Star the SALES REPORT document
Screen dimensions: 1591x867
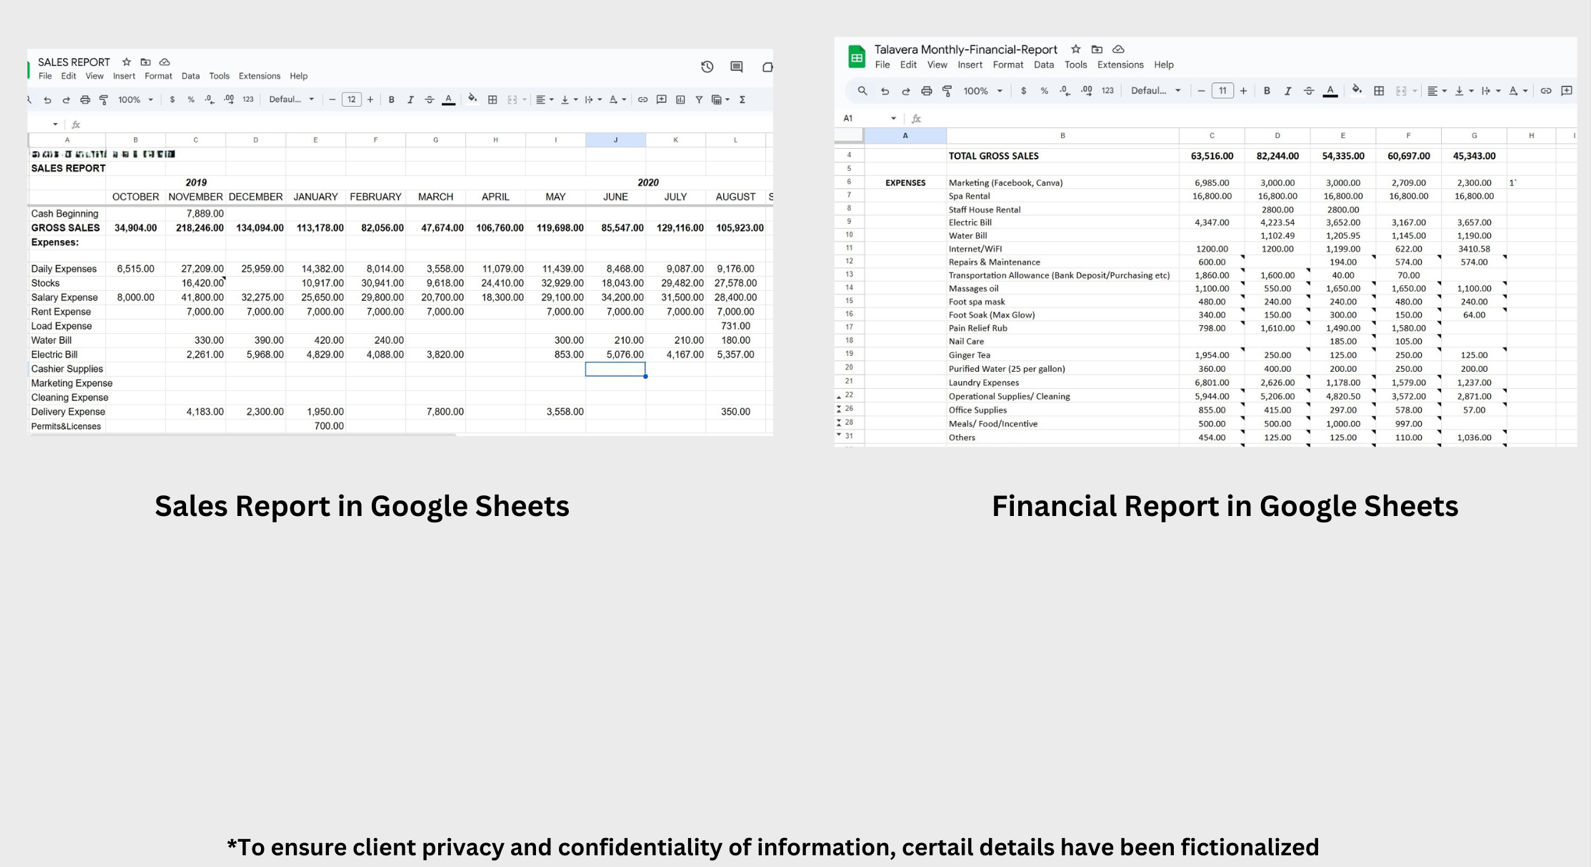126,62
